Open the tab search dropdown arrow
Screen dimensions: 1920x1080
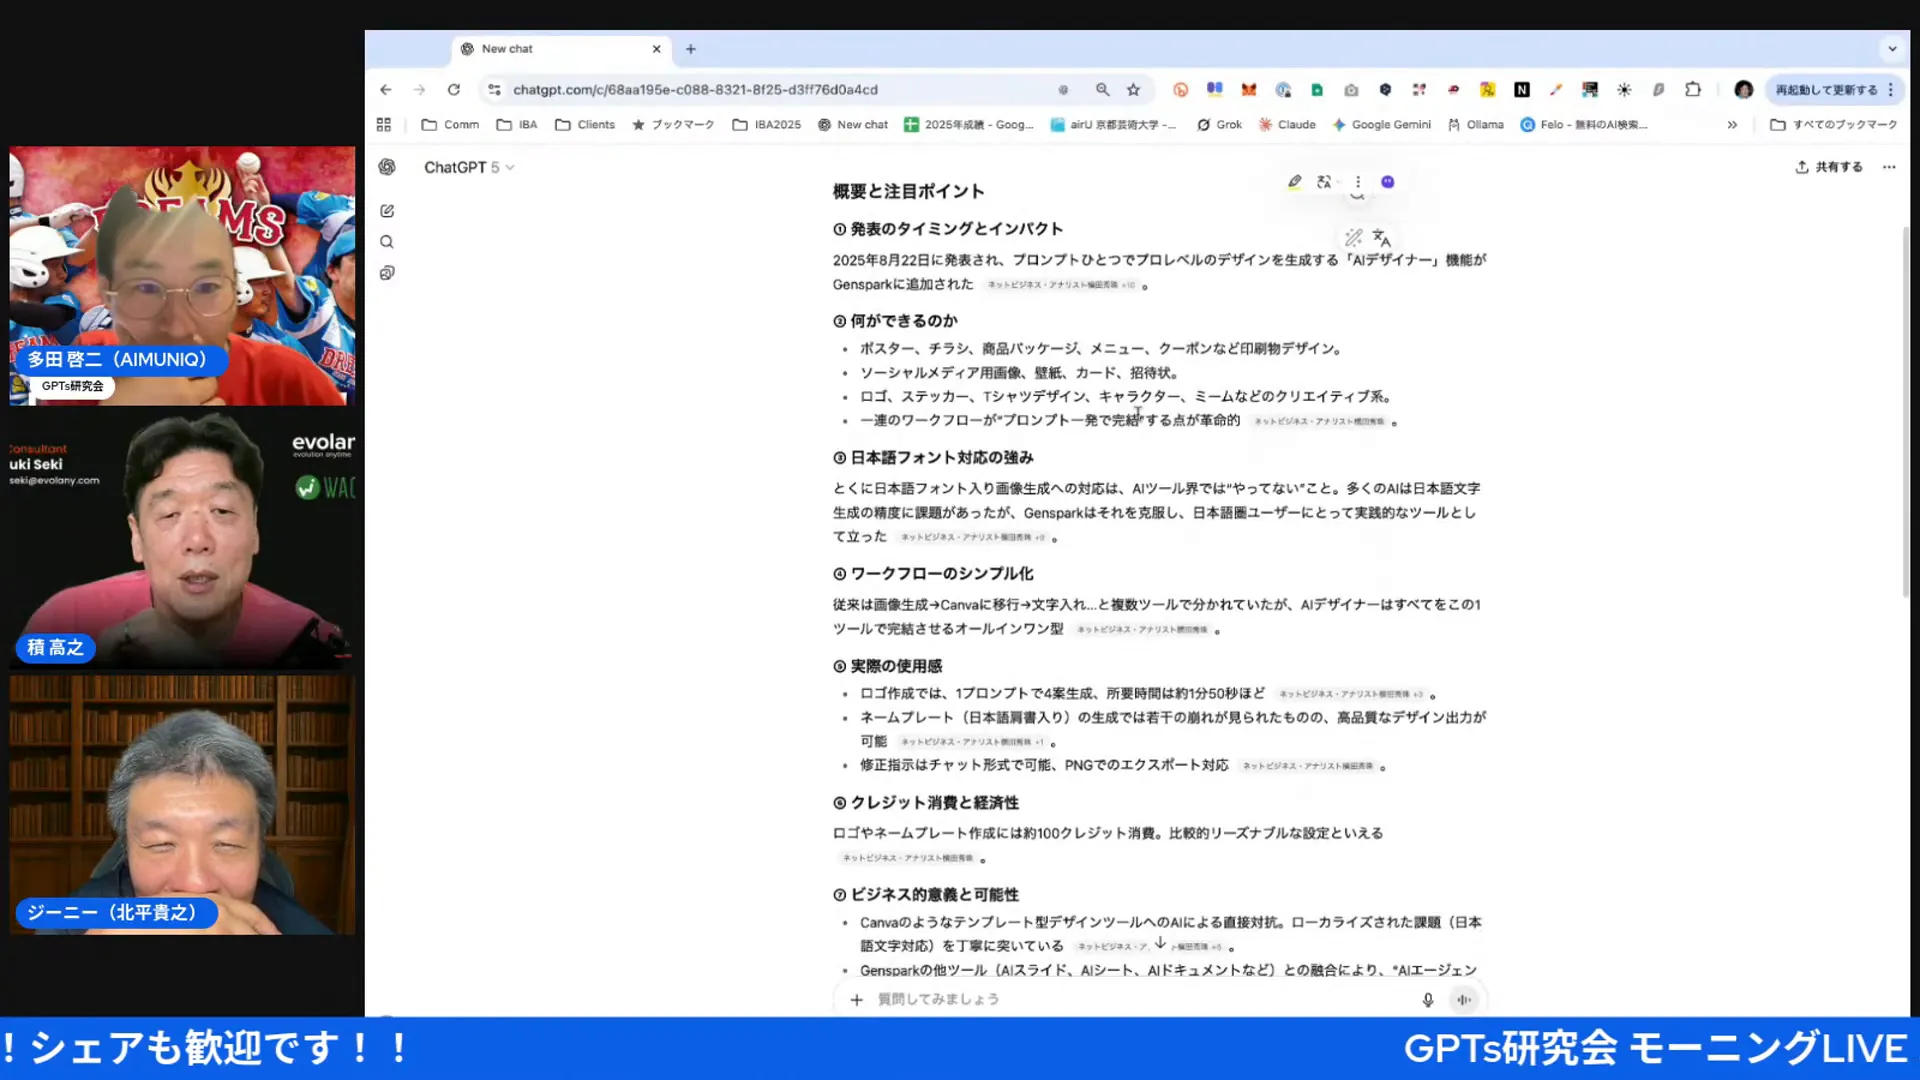click(x=1892, y=48)
